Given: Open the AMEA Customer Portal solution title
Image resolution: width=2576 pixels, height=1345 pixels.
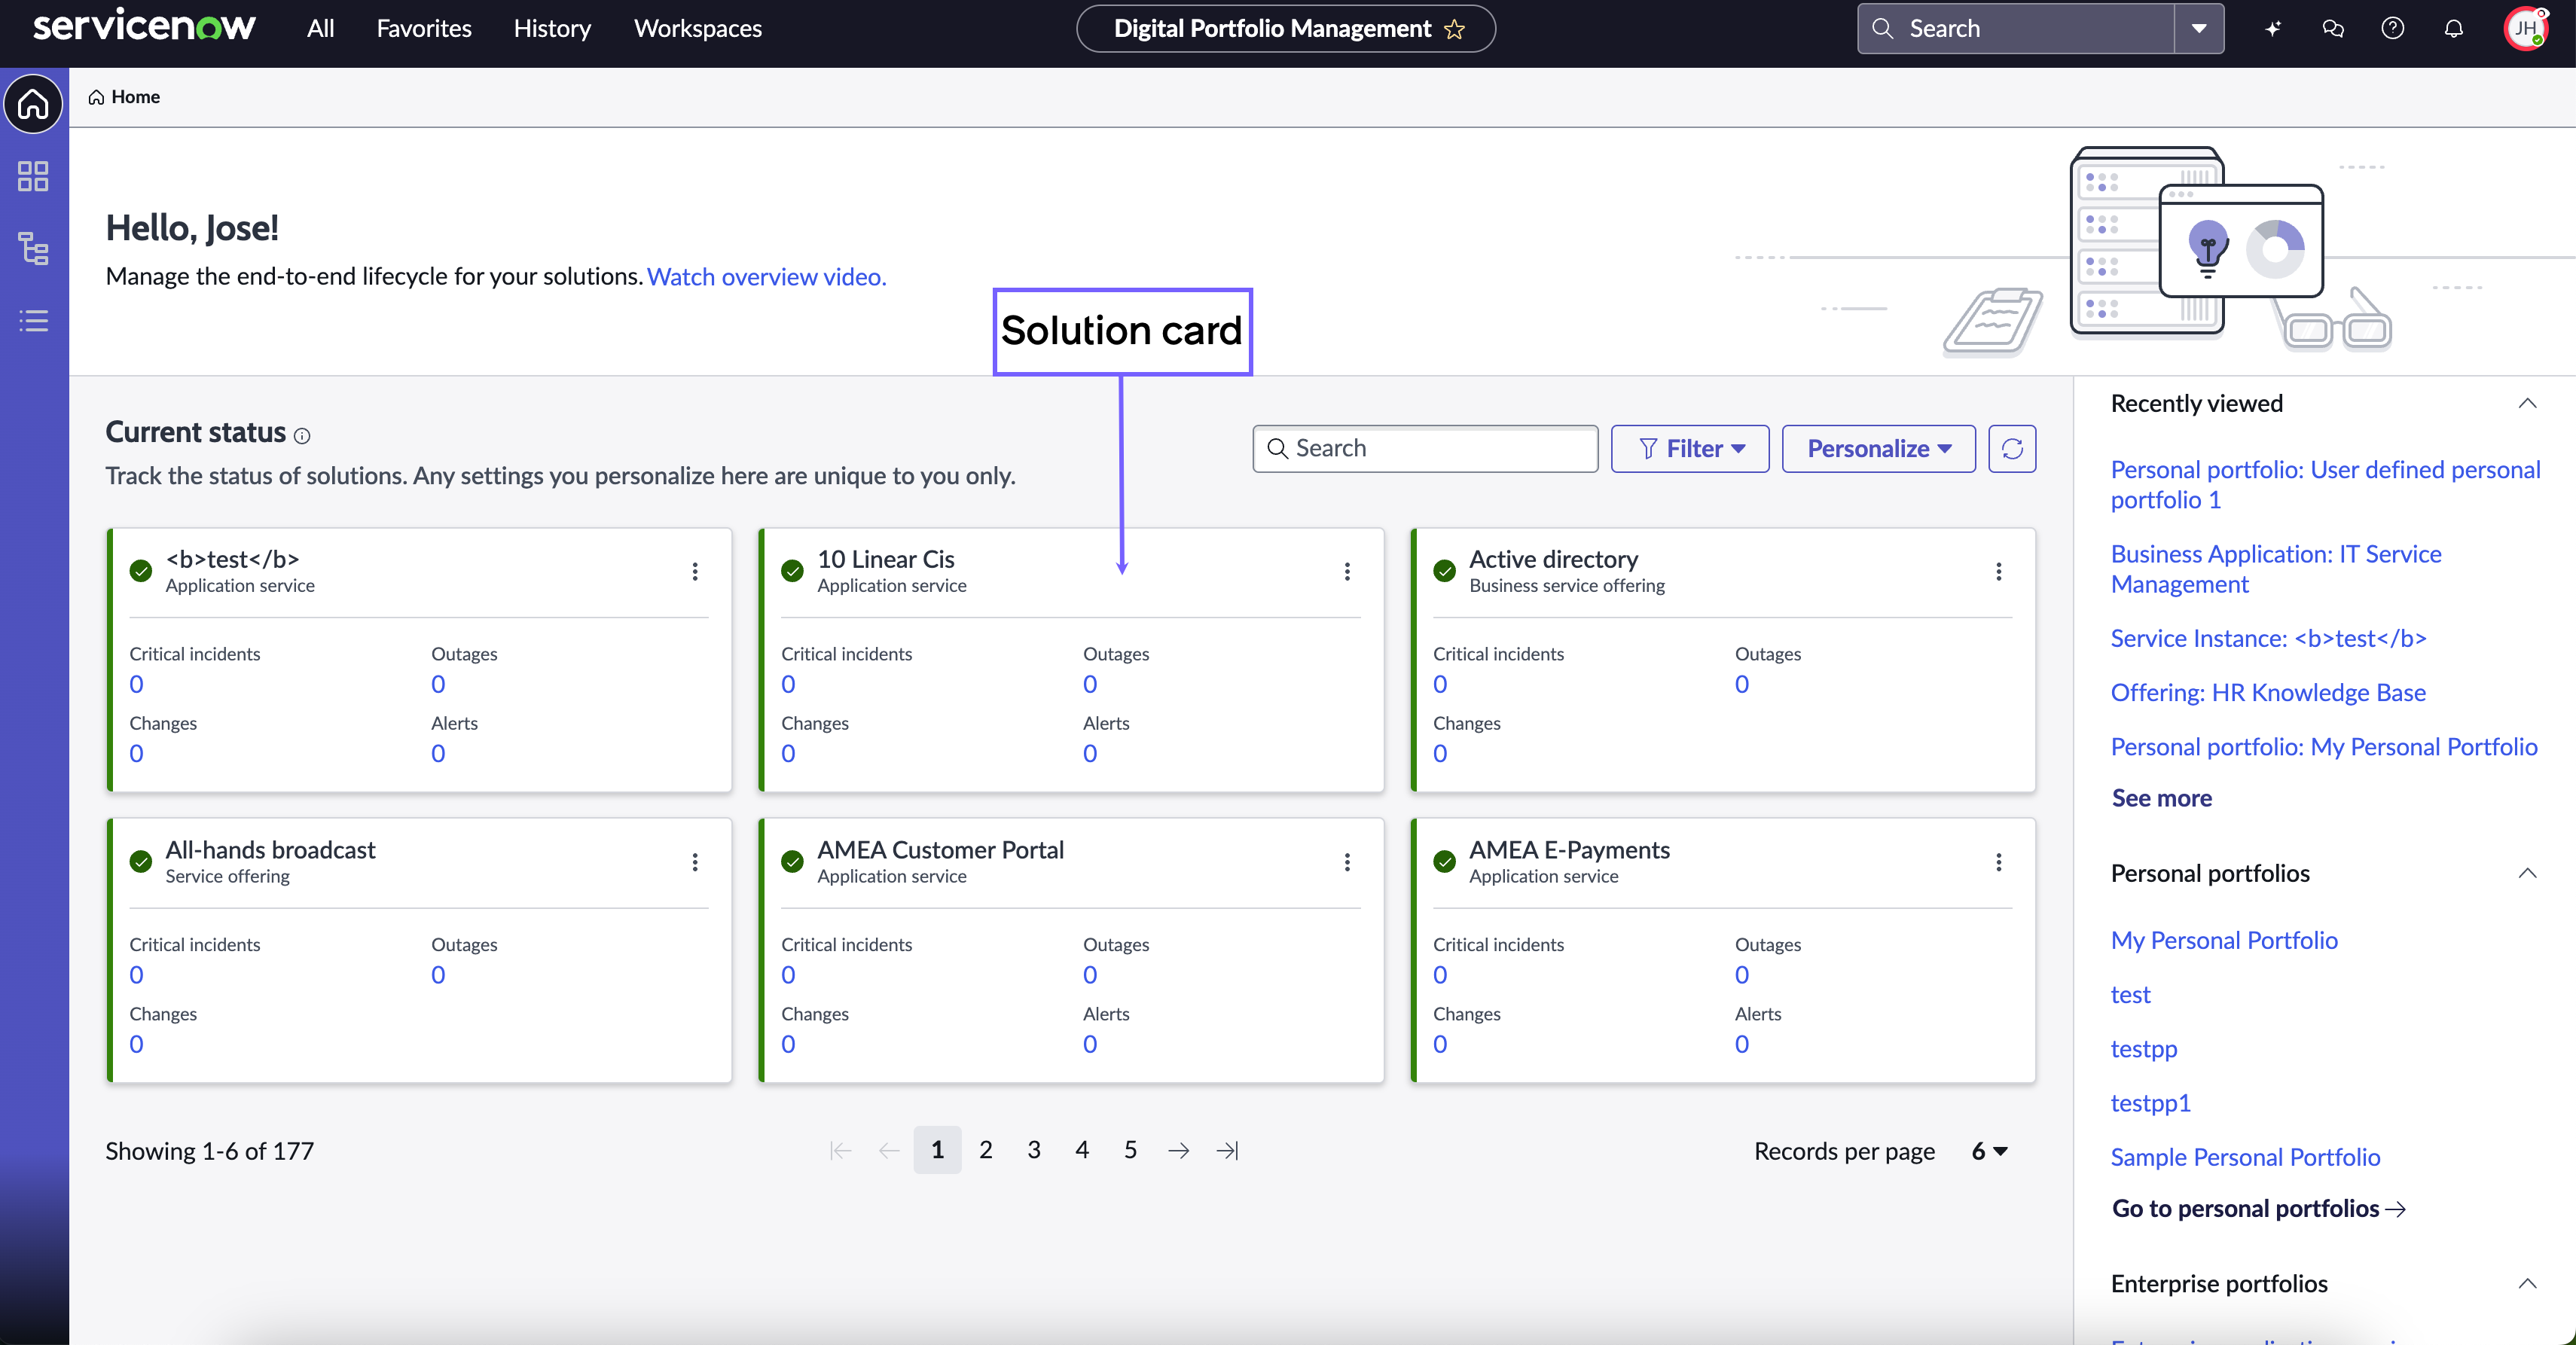Looking at the screenshot, I should pyautogui.click(x=940, y=850).
